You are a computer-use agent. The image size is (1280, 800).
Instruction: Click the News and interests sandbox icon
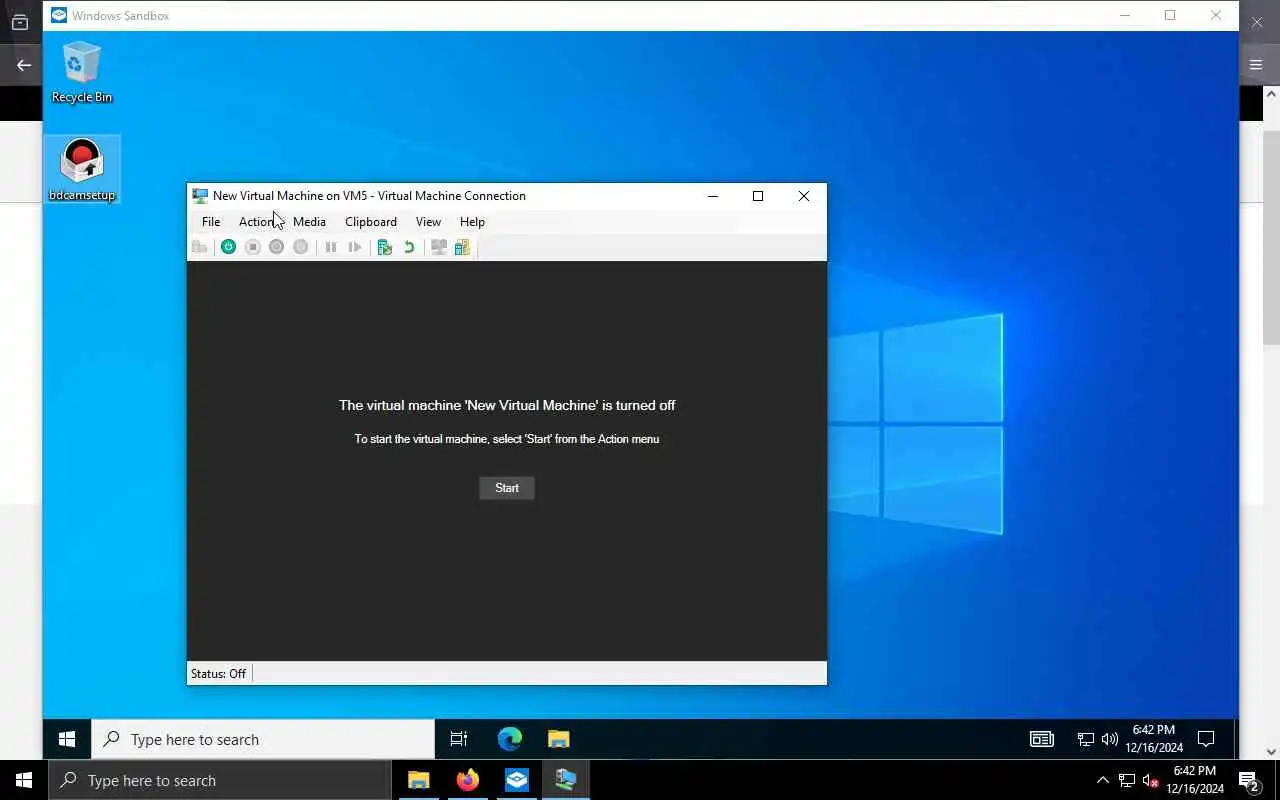[x=1042, y=739]
